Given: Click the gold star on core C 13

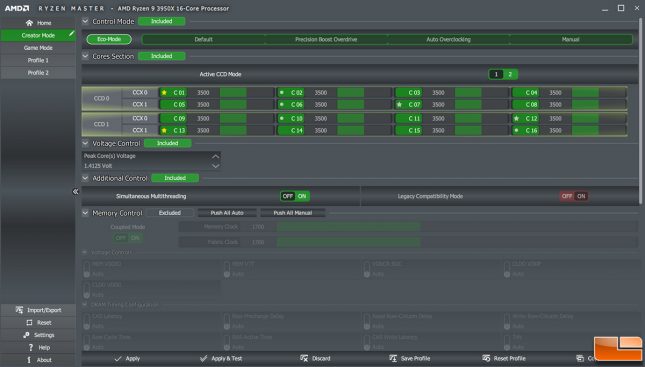Looking at the screenshot, I should [164, 130].
